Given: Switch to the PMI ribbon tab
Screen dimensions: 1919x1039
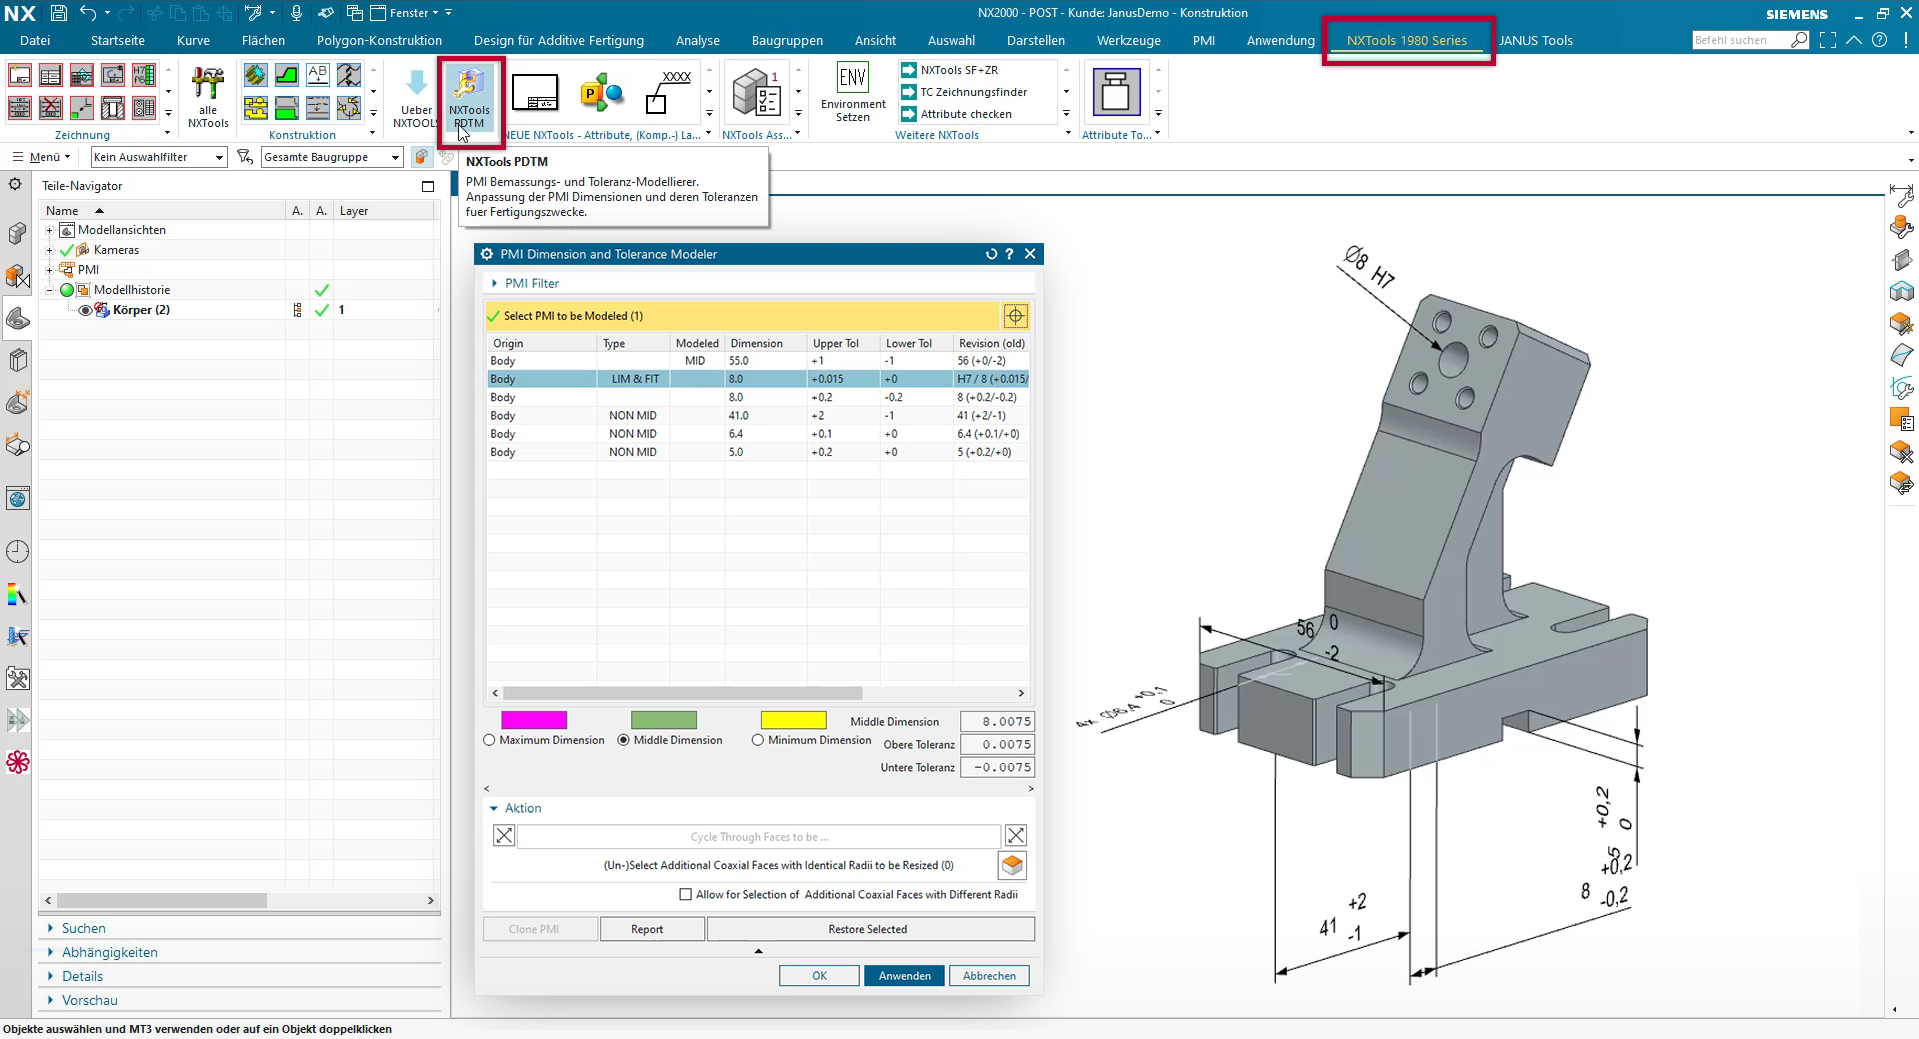Looking at the screenshot, I should coord(1204,40).
